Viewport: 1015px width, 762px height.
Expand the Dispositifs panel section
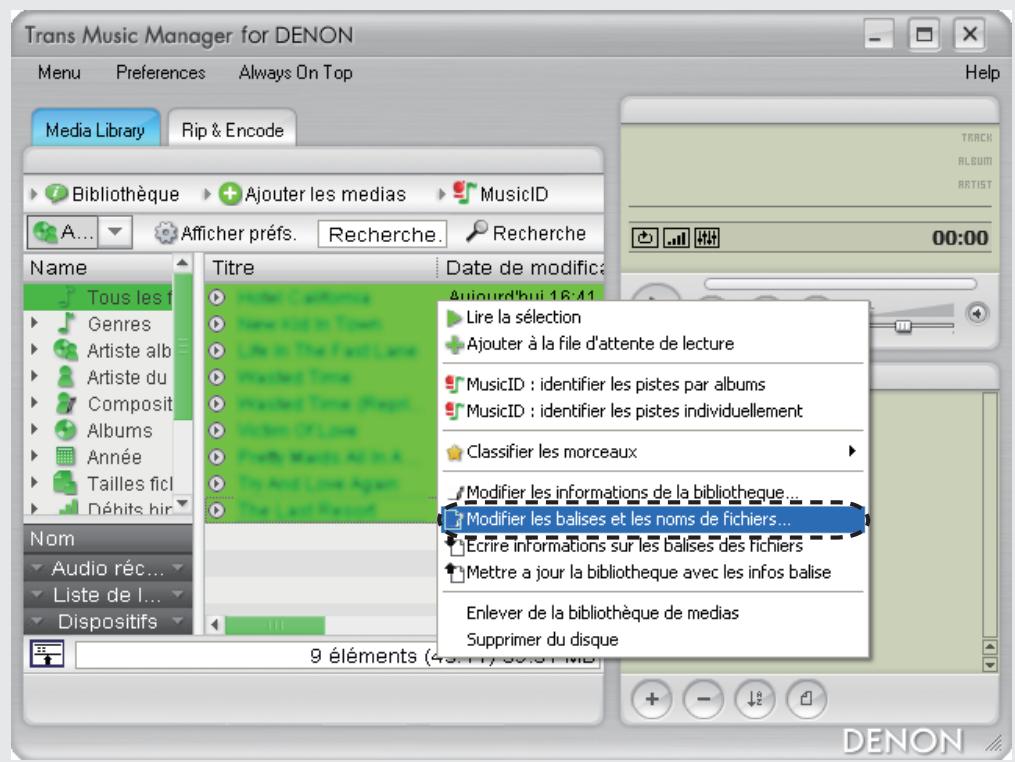click(x=107, y=622)
